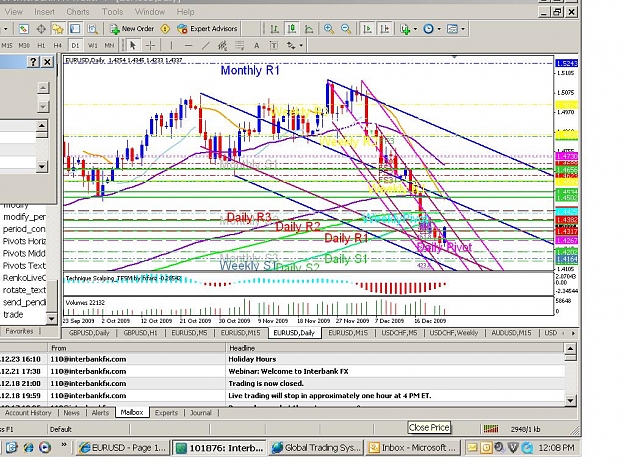This screenshot has height=469, width=625.
Task: Toggle Chart Shift icon
Action: coord(385,29)
